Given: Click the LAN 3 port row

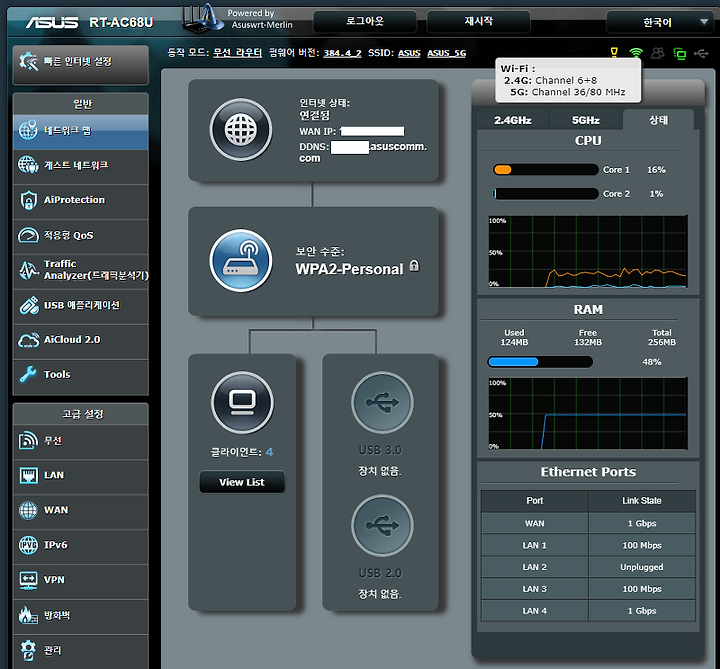Looking at the screenshot, I should 588,589.
